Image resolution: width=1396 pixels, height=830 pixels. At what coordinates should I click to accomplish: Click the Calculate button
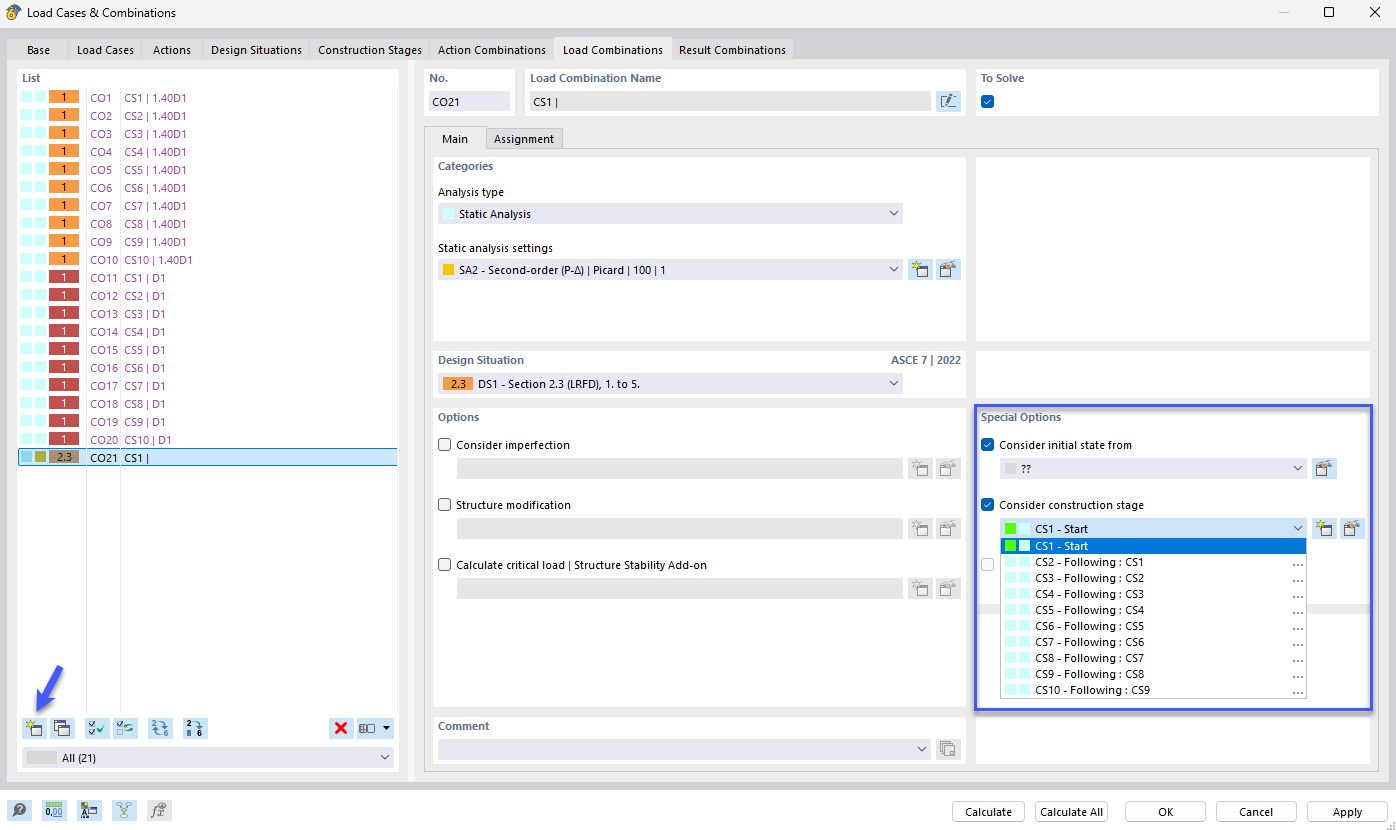989,812
